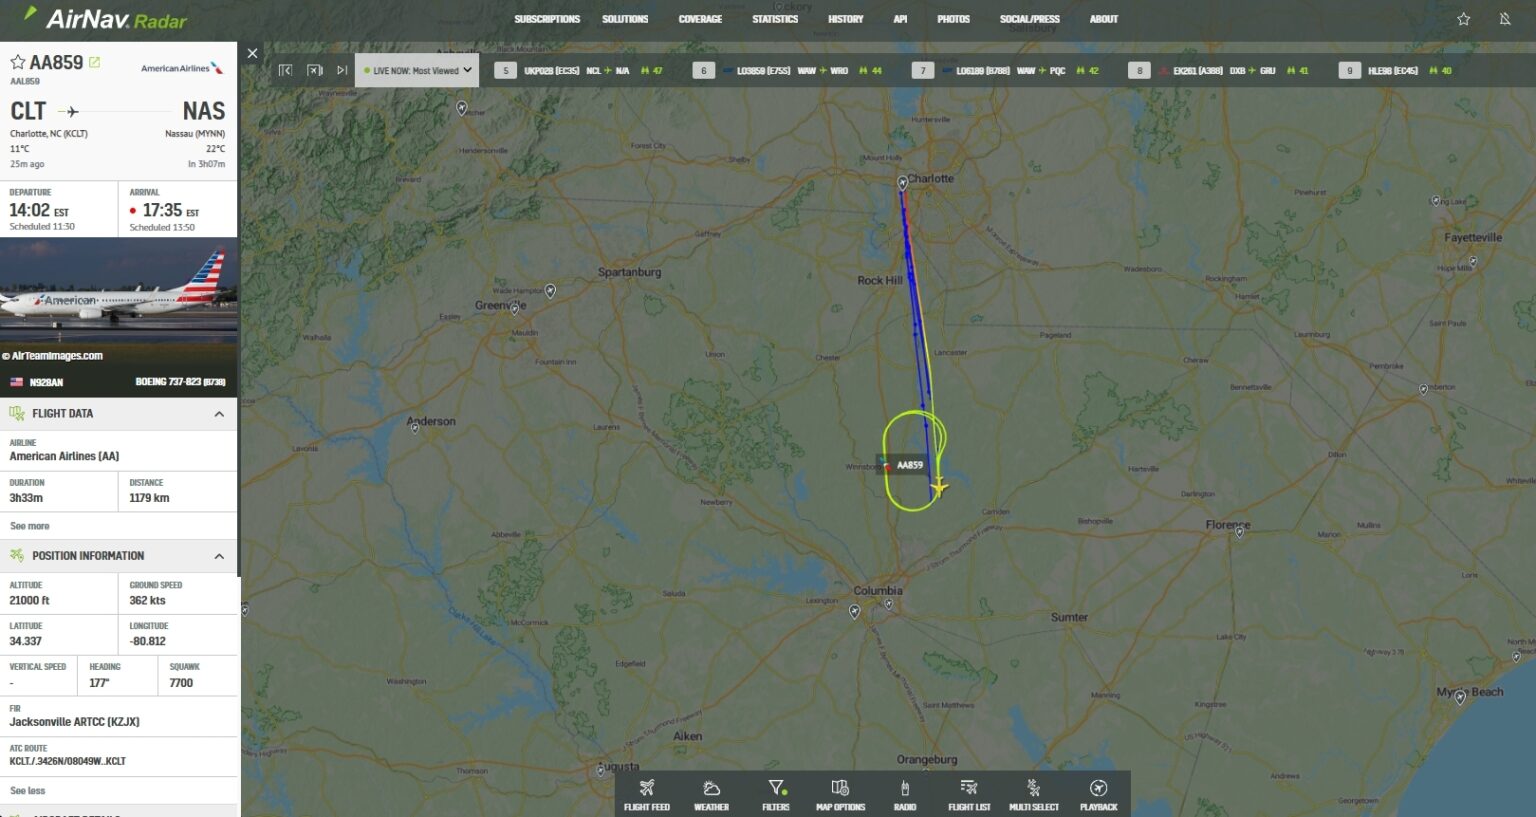The image size is (1536, 817).
Task: Open the Live Now Most Viewed dropdown
Action: 417,70
